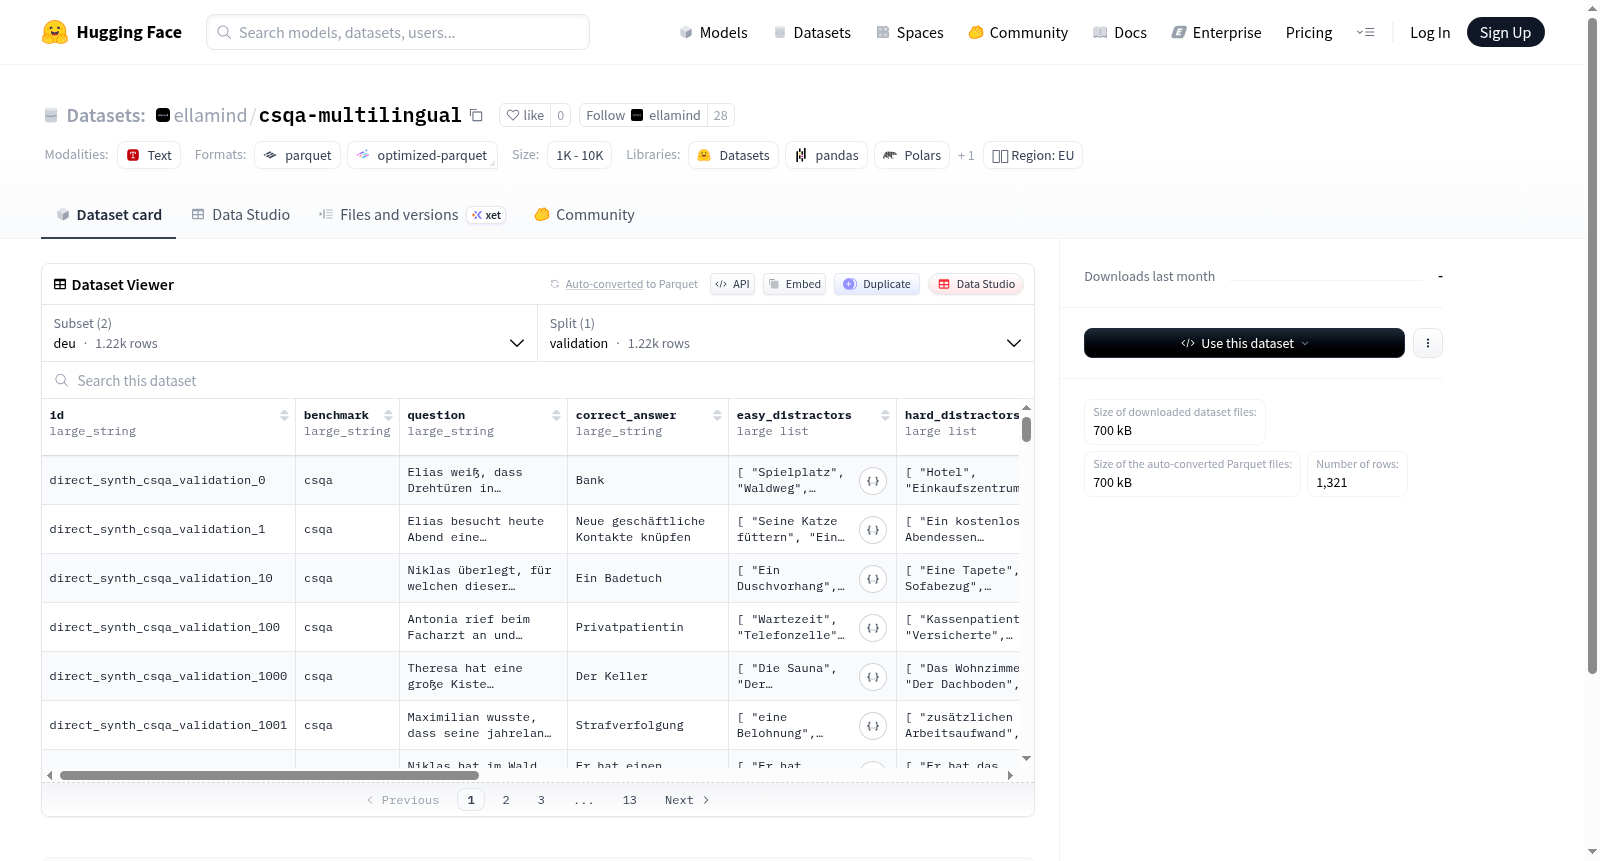Sort by the easy_distractors column
The width and height of the screenshot is (1600, 861).
[885, 415]
